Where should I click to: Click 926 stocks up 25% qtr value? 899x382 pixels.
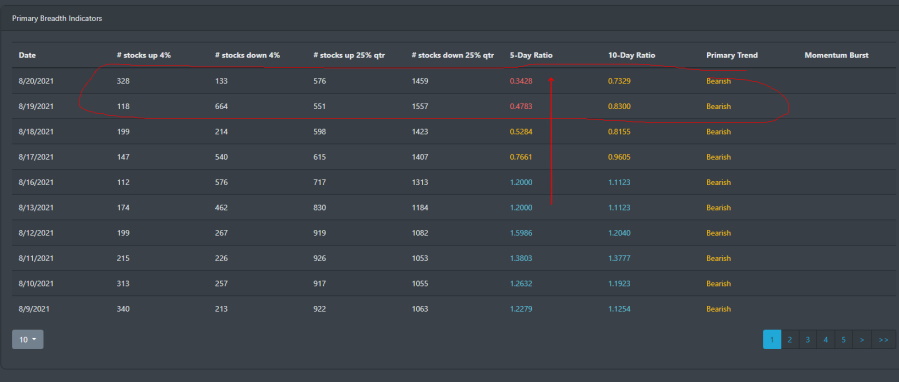(319, 258)
